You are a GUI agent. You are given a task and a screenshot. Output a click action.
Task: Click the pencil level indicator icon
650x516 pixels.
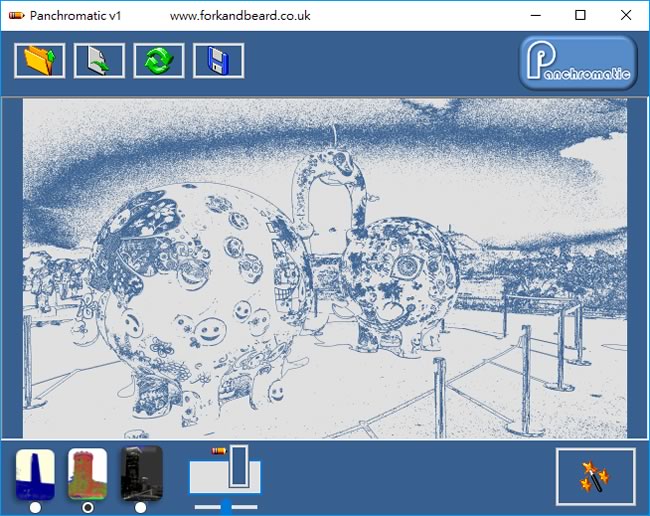coord(221,452)
